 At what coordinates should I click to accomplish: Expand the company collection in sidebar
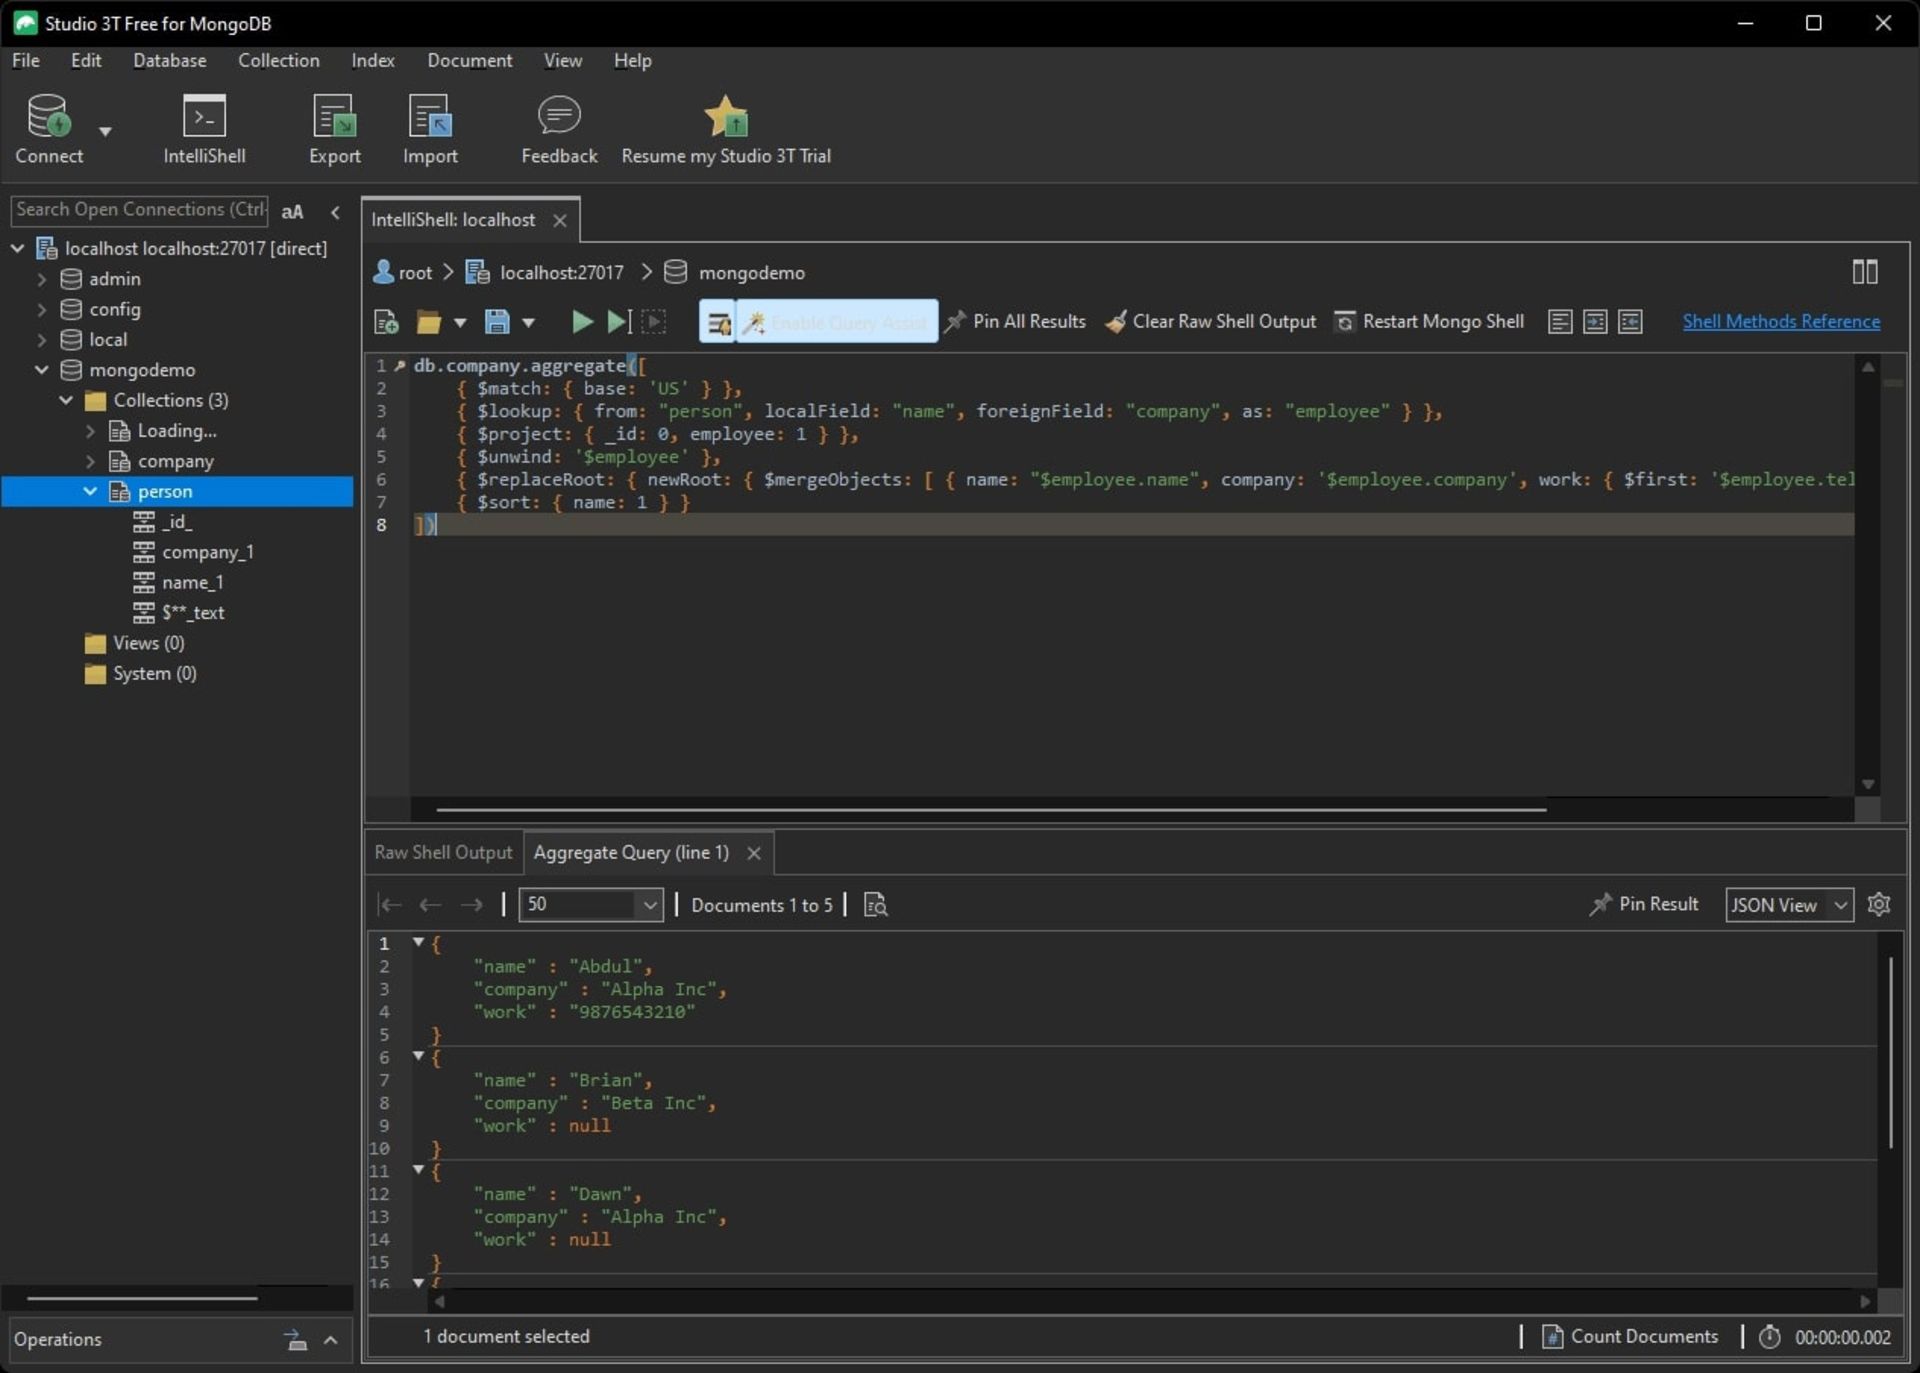(91, 461)
